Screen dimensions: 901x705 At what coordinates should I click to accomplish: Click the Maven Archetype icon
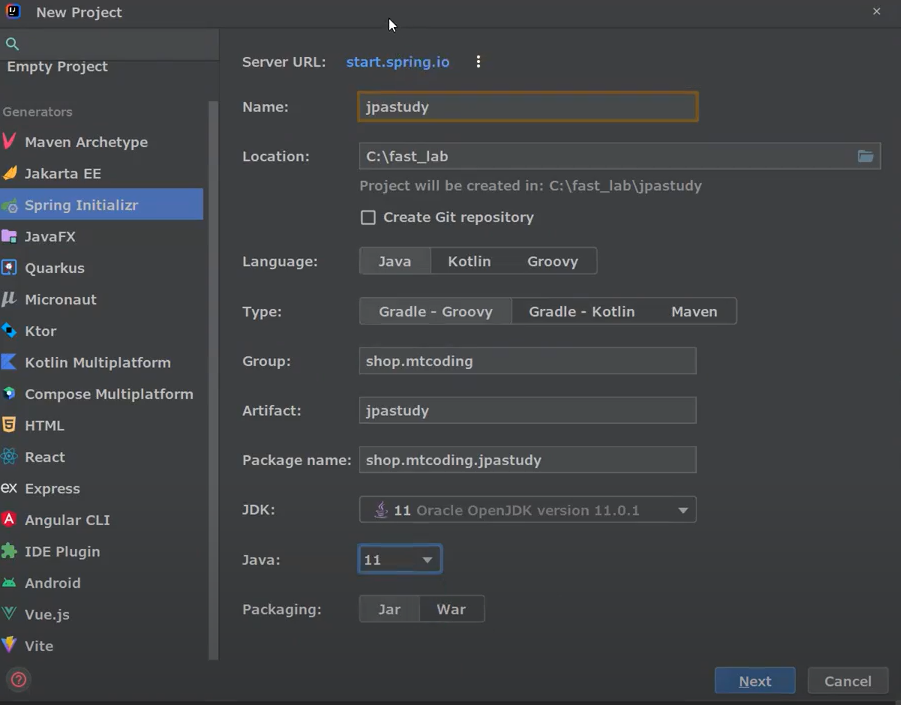[x=9, y=141]
